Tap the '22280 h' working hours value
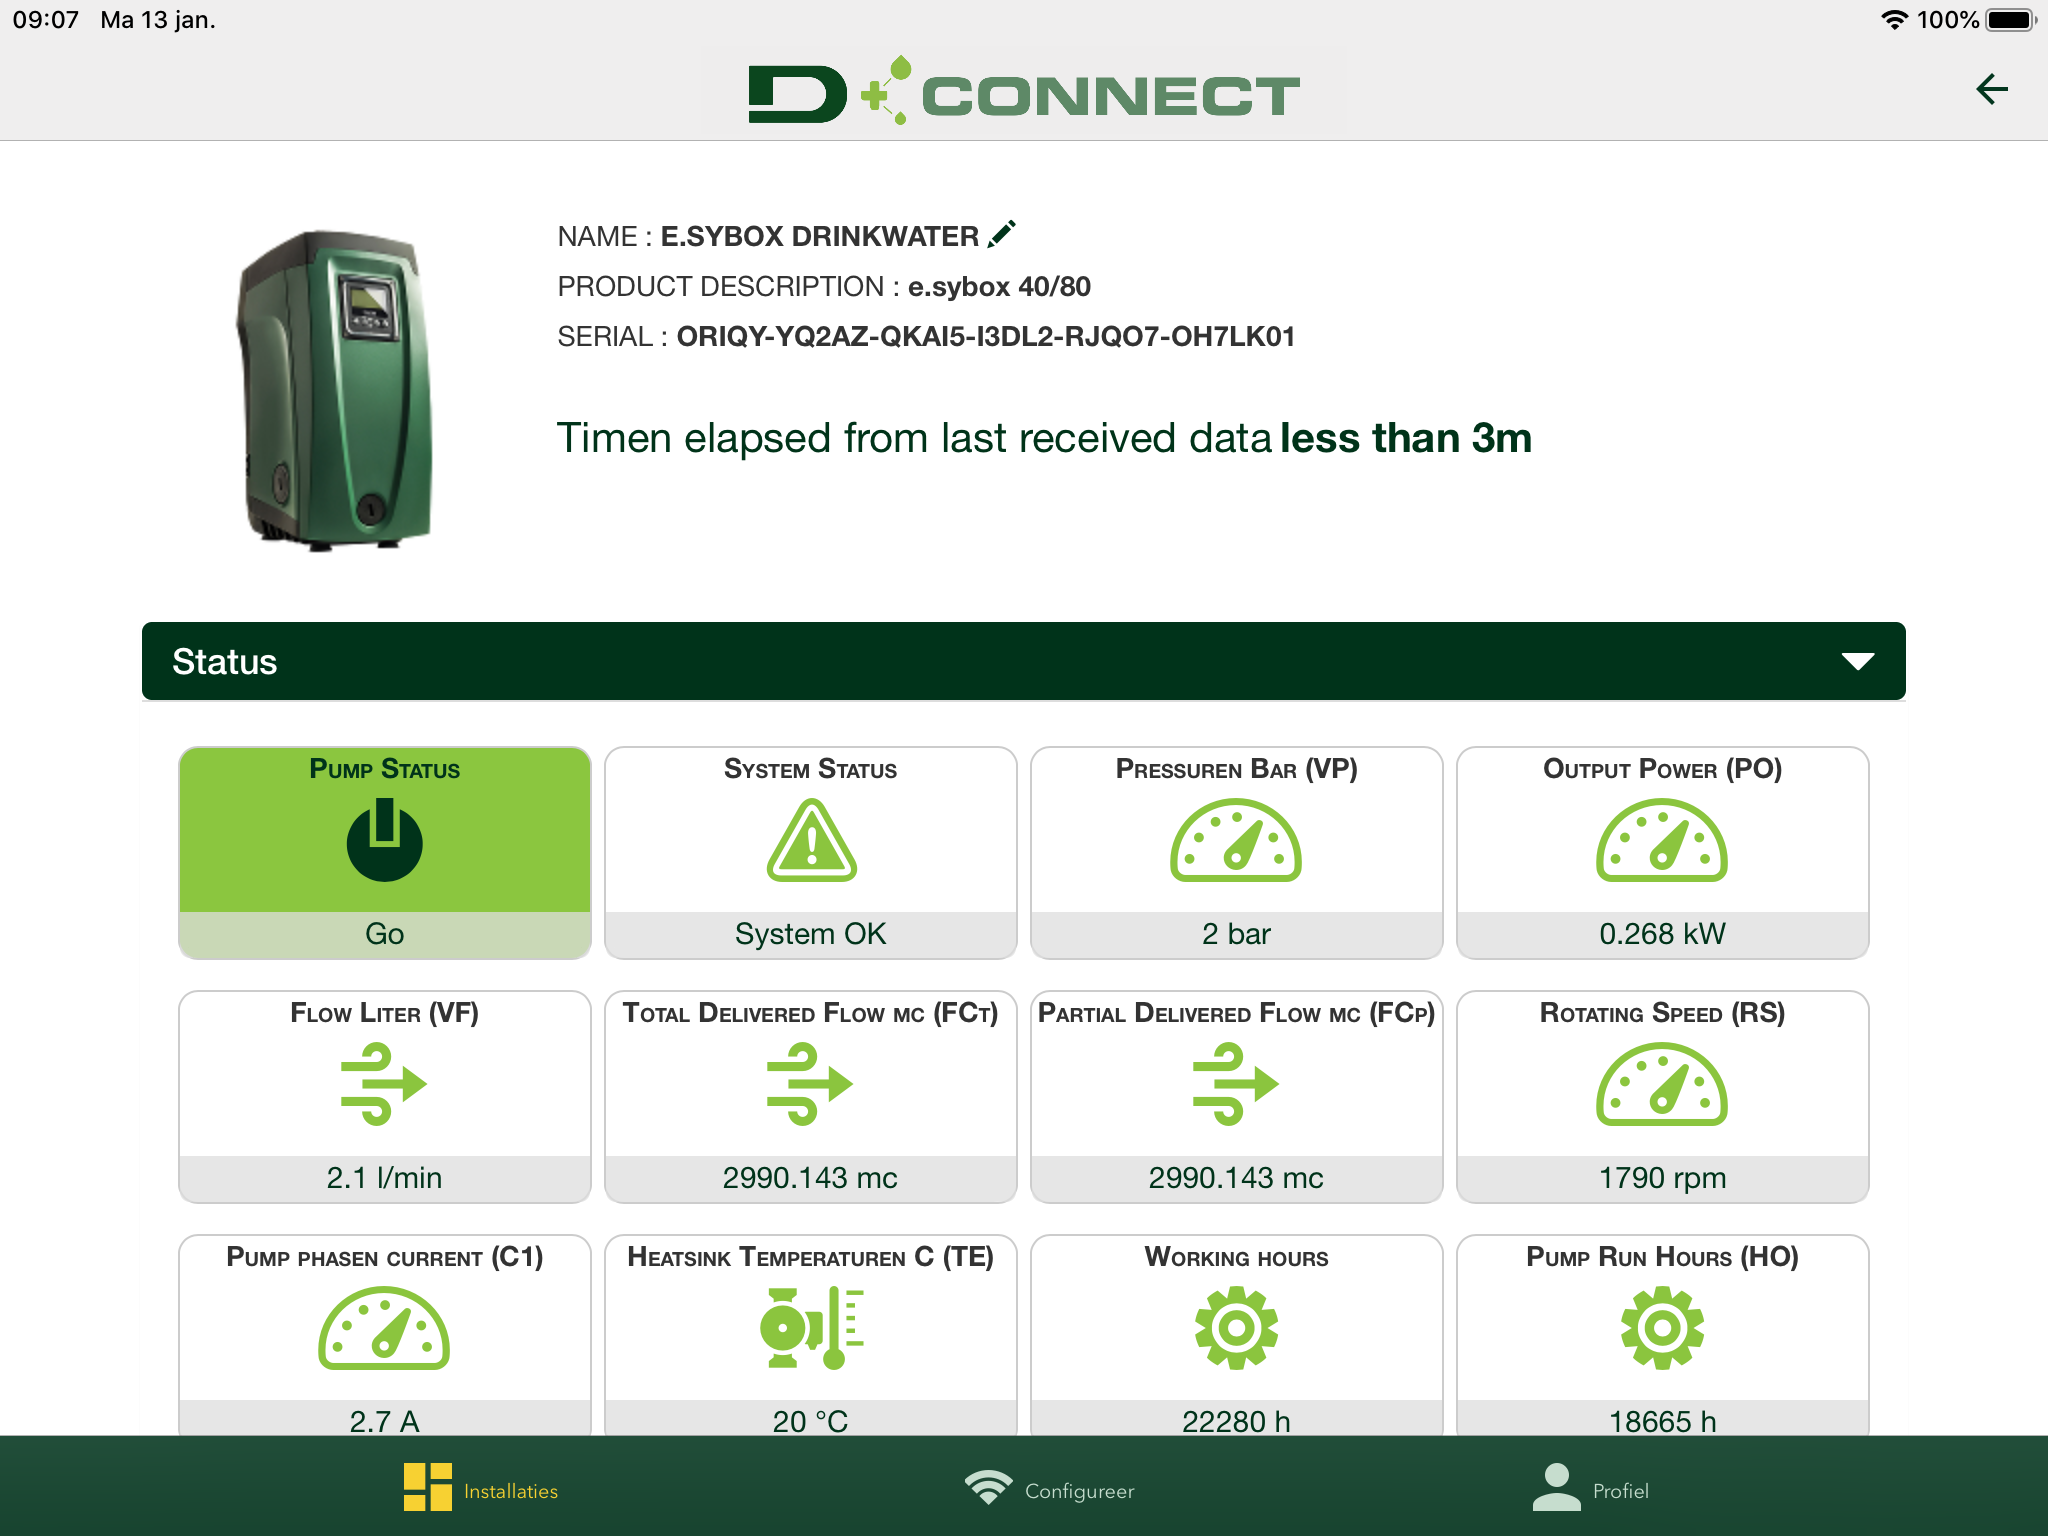The height and width of the screenshot is (1536, 2048). pyautogui.click(x=1236, y=1421)
